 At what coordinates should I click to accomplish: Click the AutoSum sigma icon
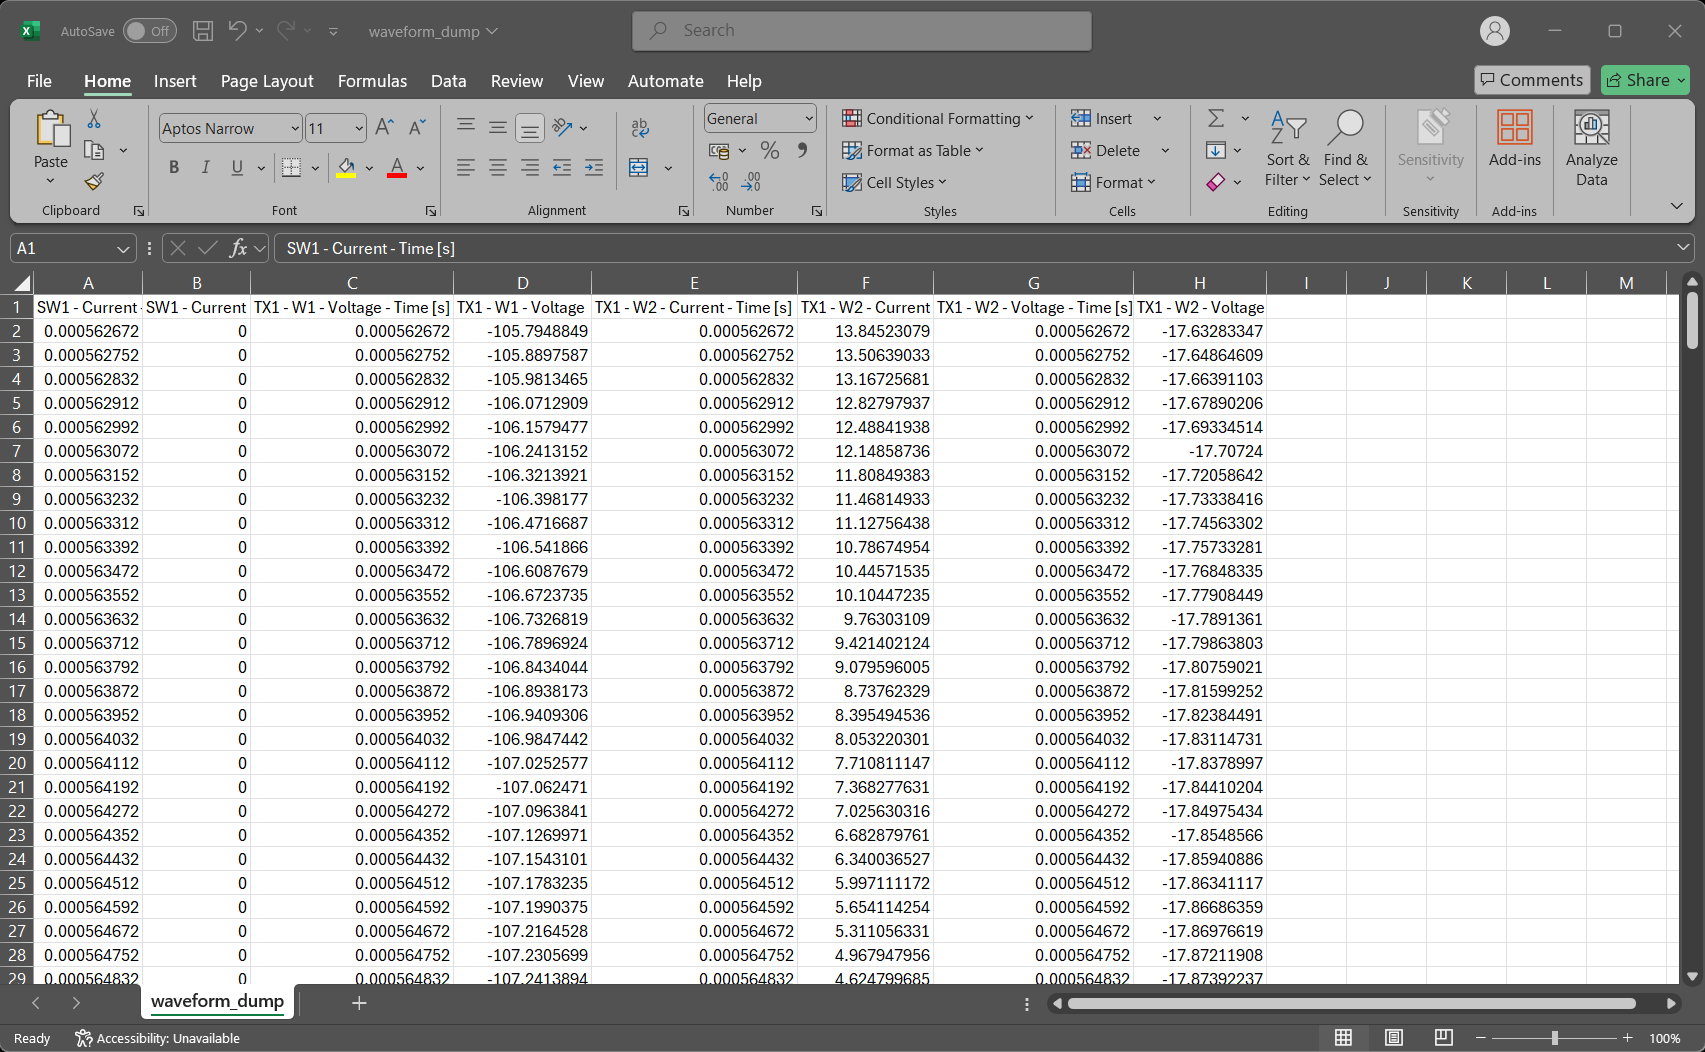(x=1216, y=118)
